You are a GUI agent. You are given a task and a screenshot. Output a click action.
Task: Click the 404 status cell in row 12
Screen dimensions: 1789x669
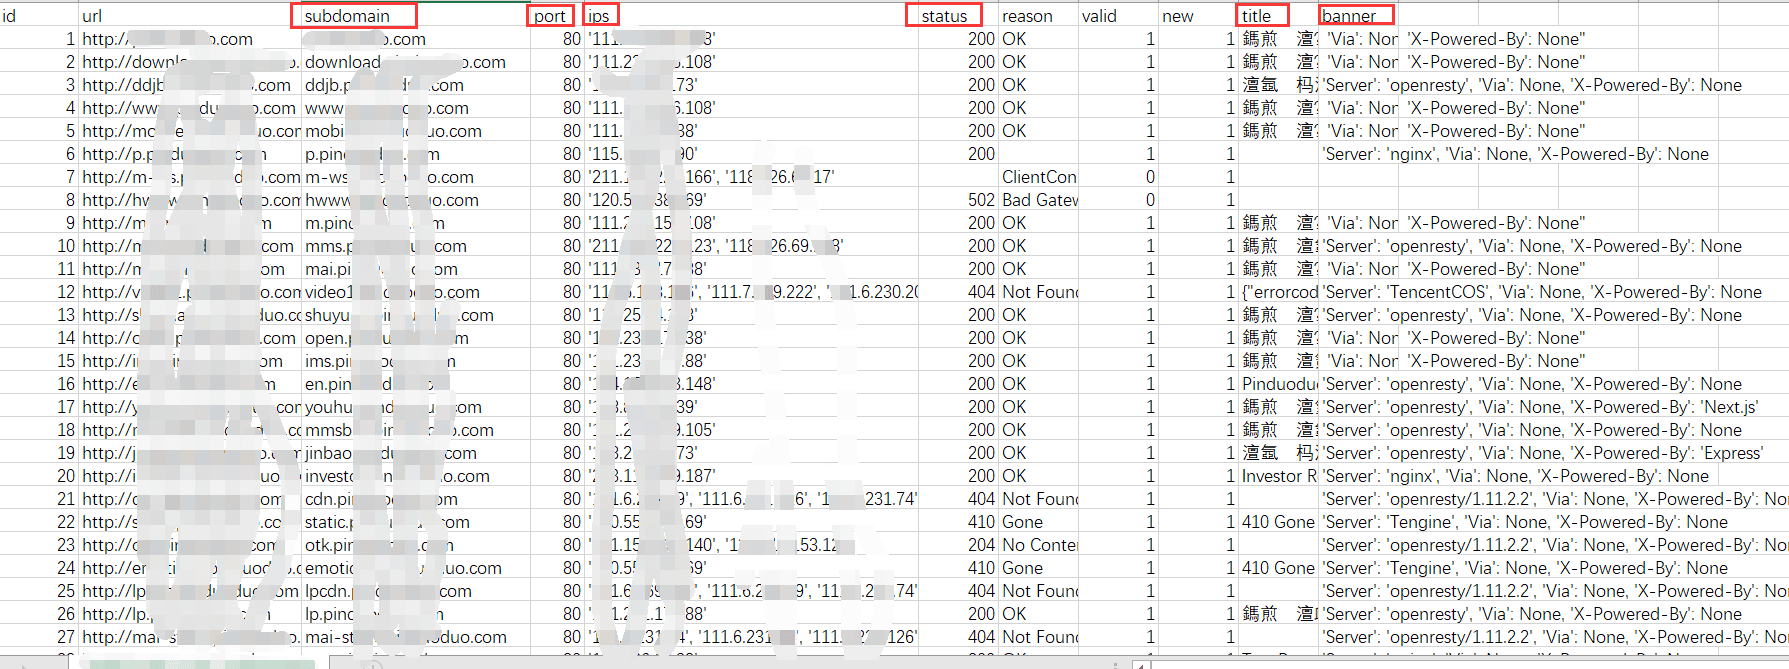tap(958, 292)
